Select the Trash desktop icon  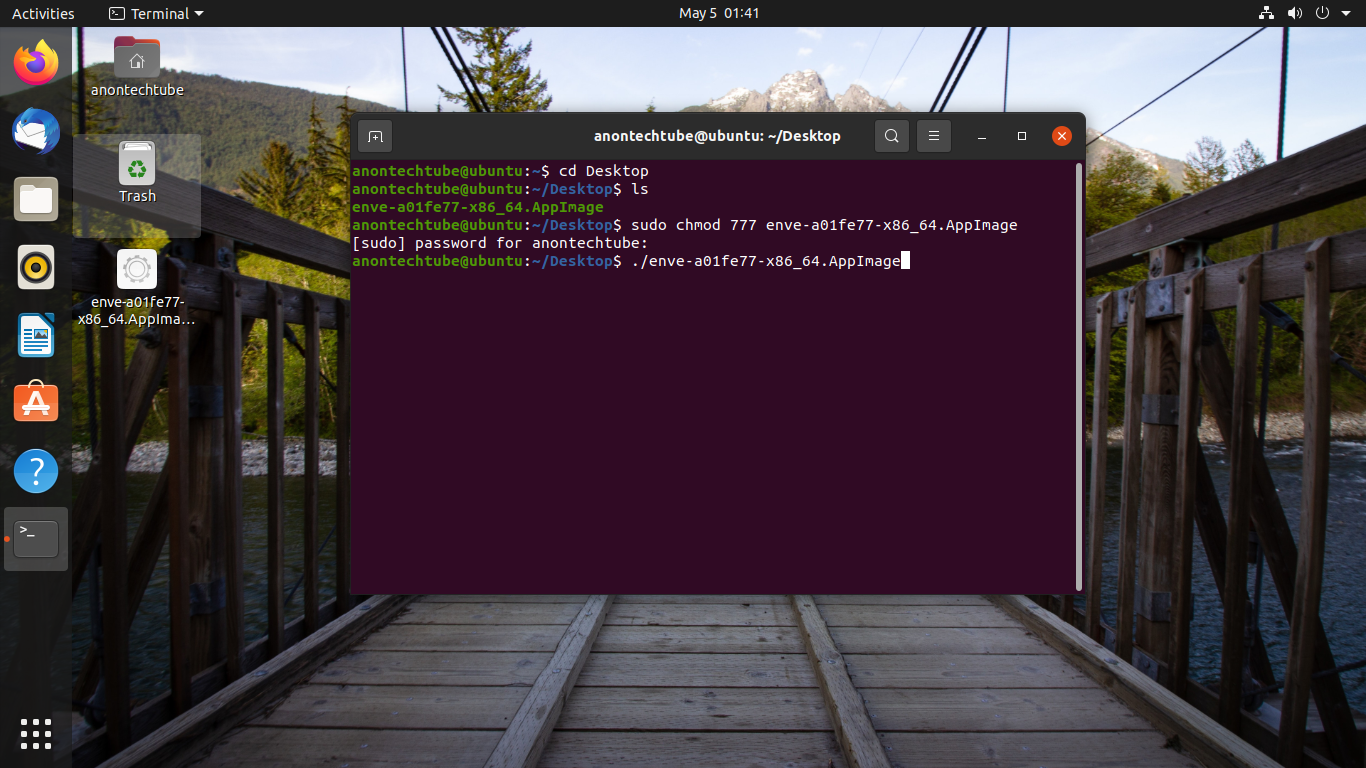[137, 173]
